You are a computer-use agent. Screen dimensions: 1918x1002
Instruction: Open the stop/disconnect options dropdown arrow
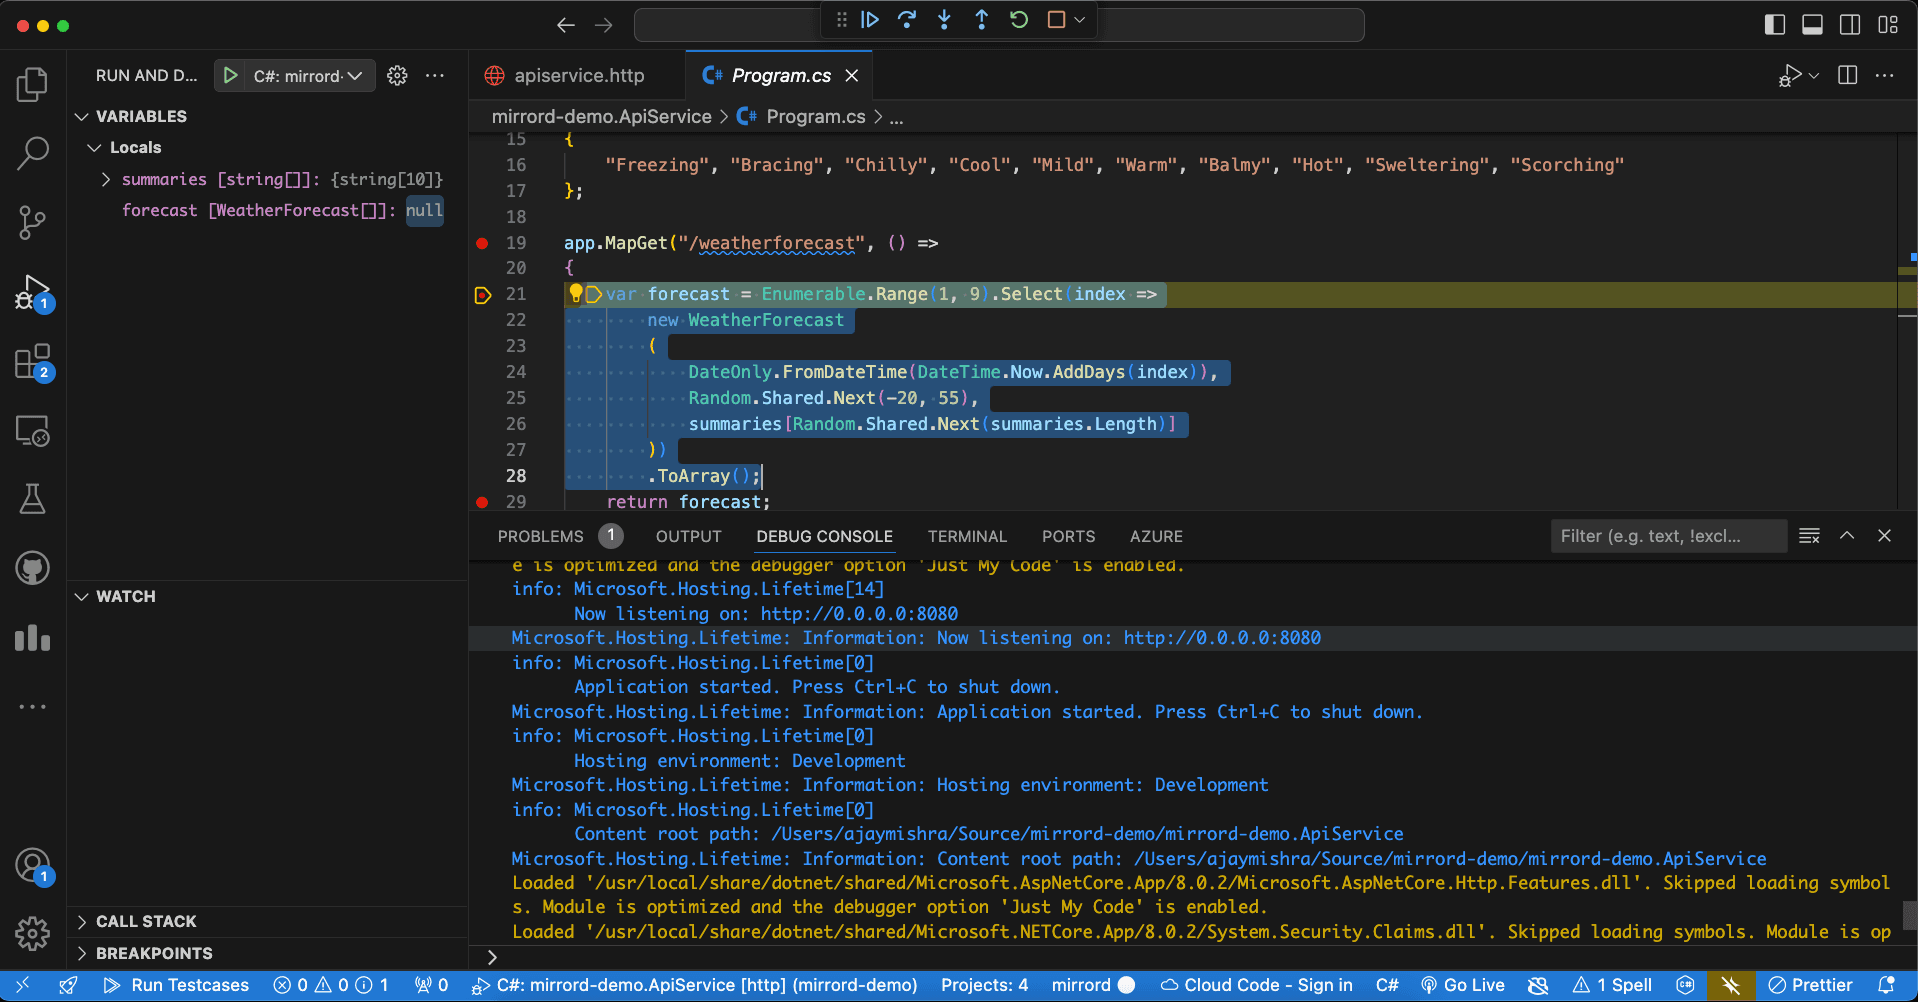pyautogui.click(x=1080, y=20)
